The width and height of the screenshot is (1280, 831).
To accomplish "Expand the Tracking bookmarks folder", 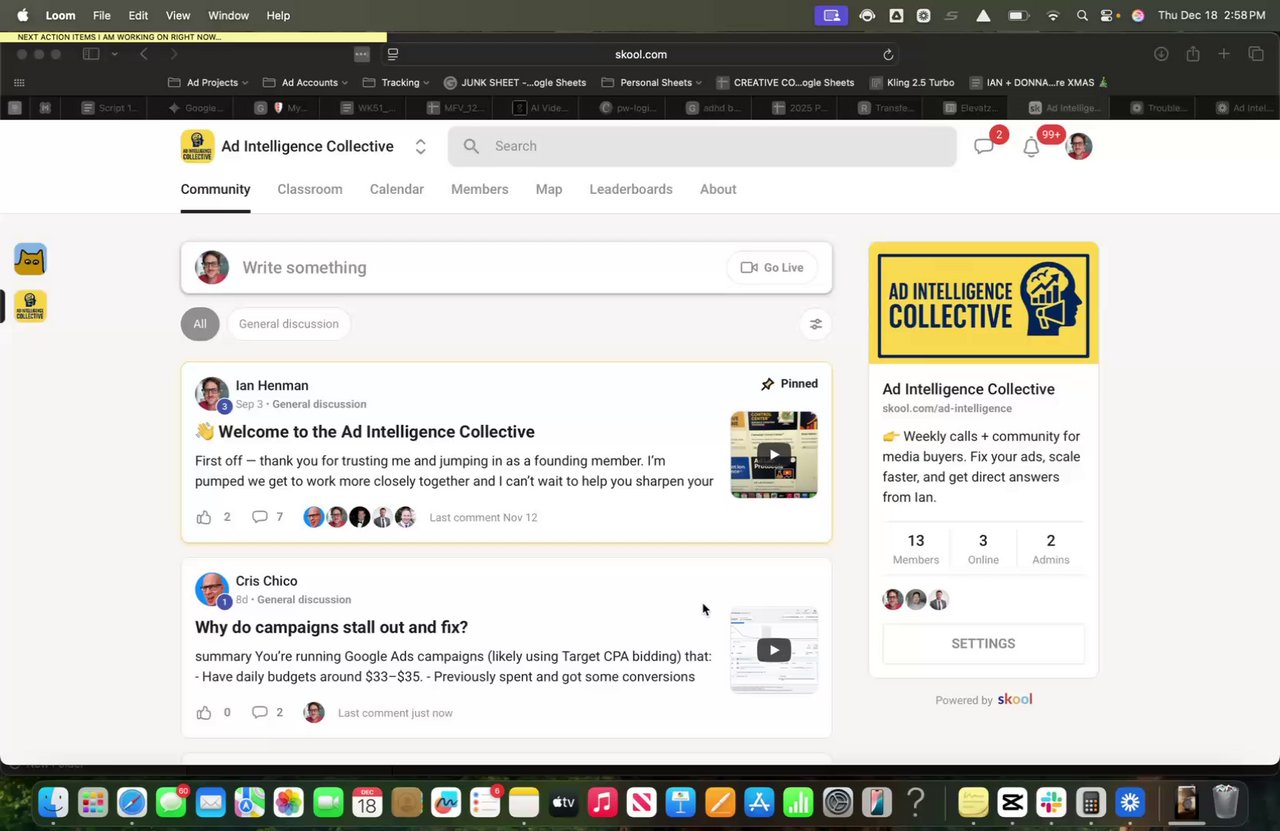I will tap(396, 83).
